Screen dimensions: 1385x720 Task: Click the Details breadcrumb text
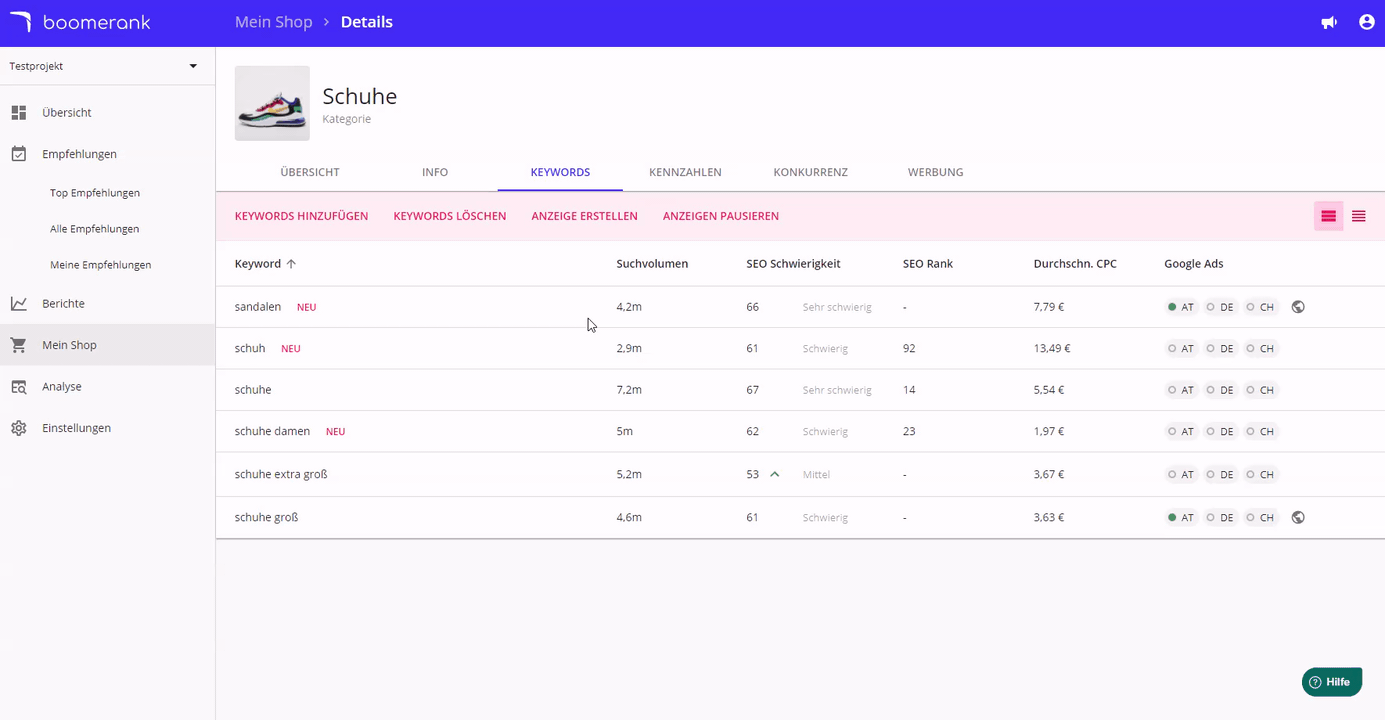[x=367, y=22]
